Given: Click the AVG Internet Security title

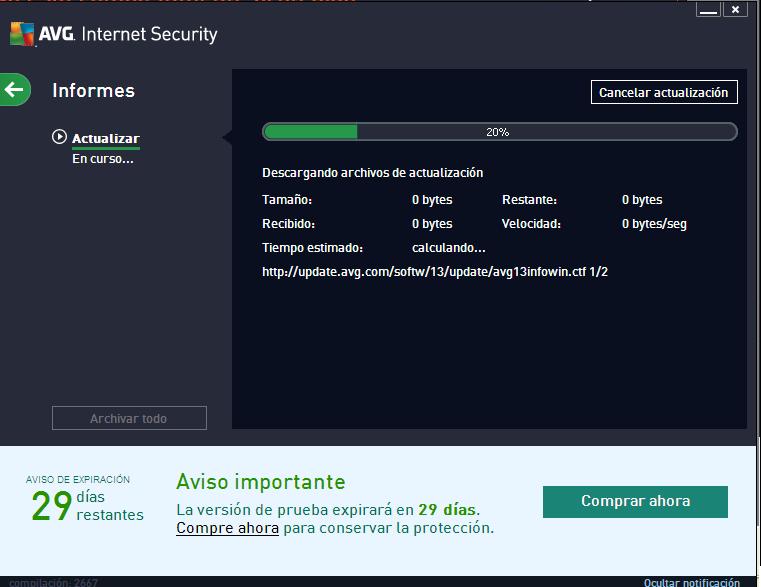Looking at the screenshot, I should 128,34.
